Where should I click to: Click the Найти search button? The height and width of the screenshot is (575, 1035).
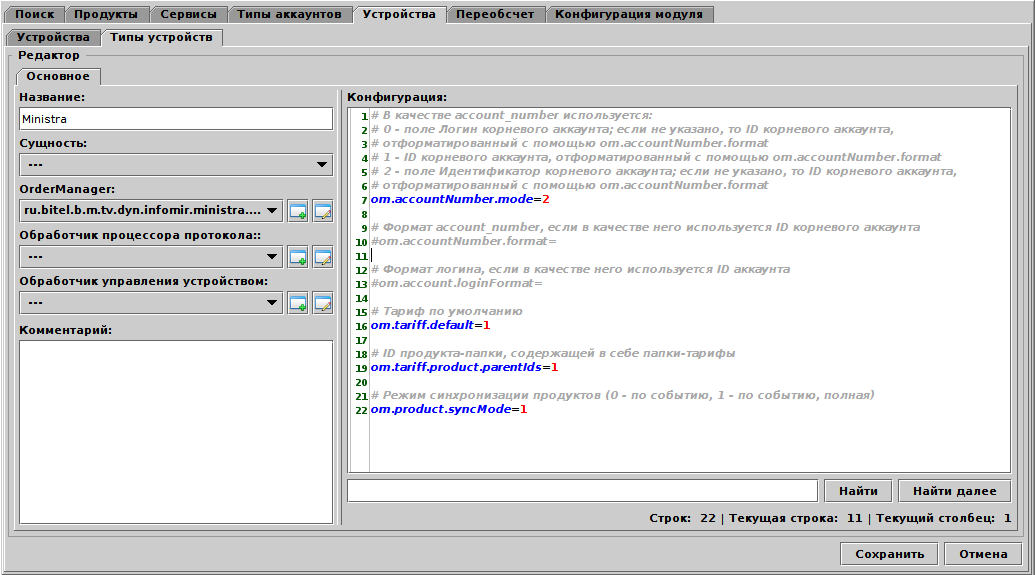click(858, 491)
